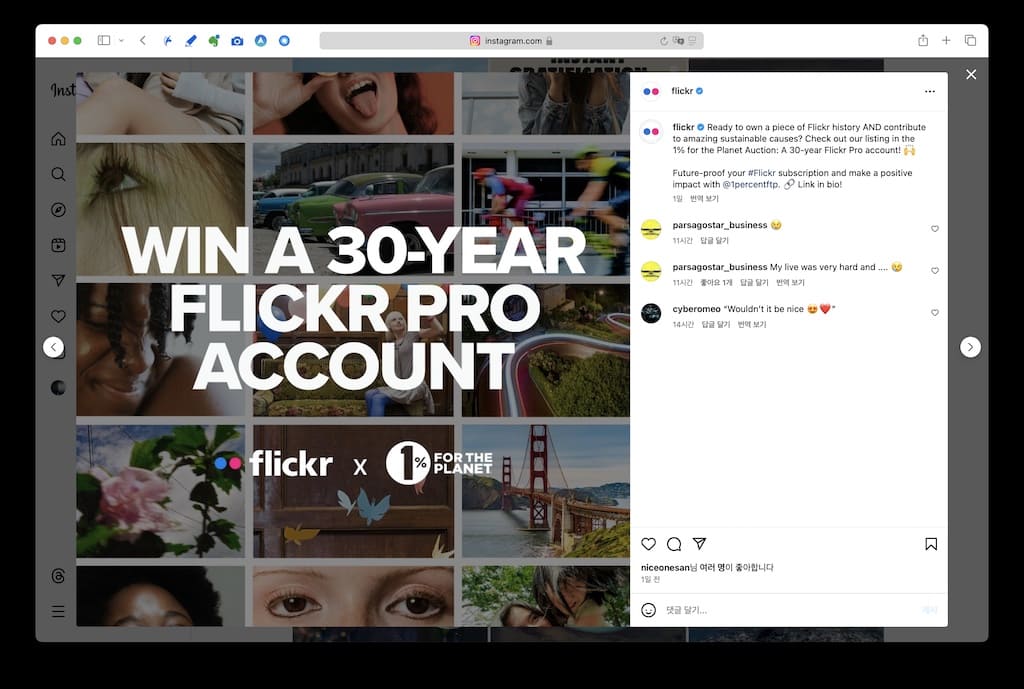Like the post with heart icon
This screenshot has height=689, width=1024.
click(x=648, y=544)
